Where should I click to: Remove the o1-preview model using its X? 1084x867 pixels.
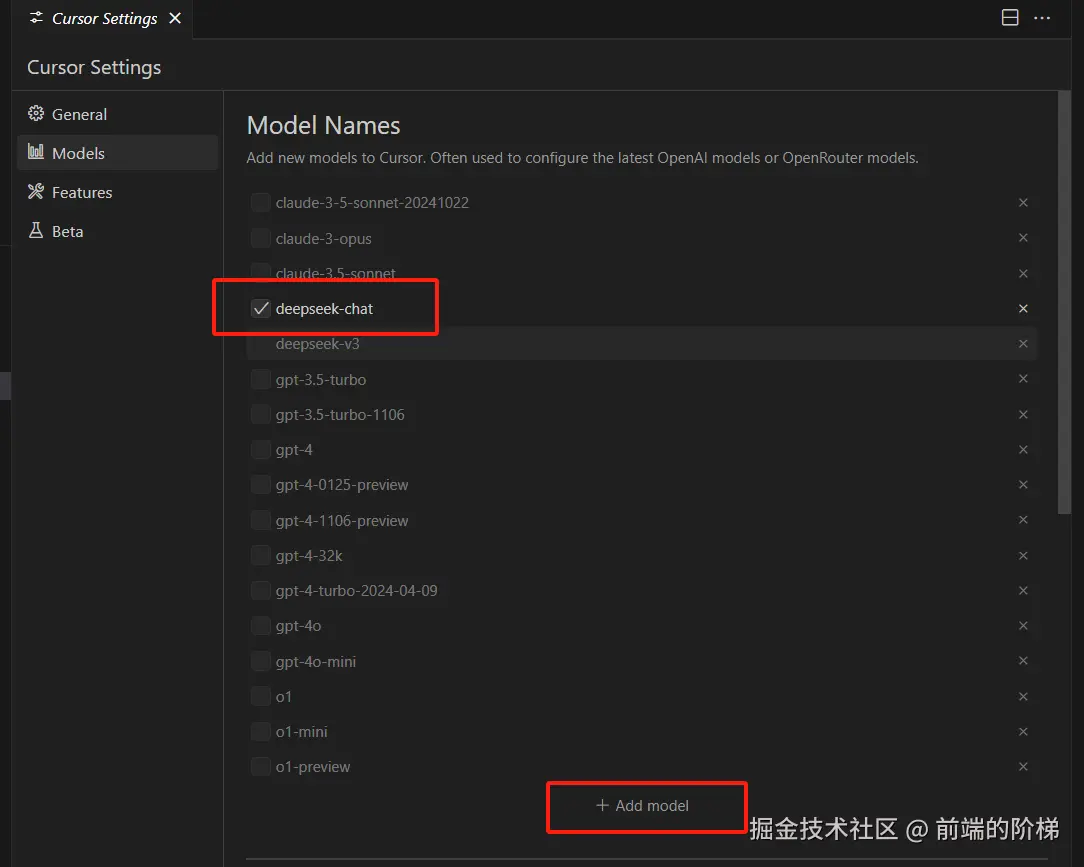pos(1023,767)
